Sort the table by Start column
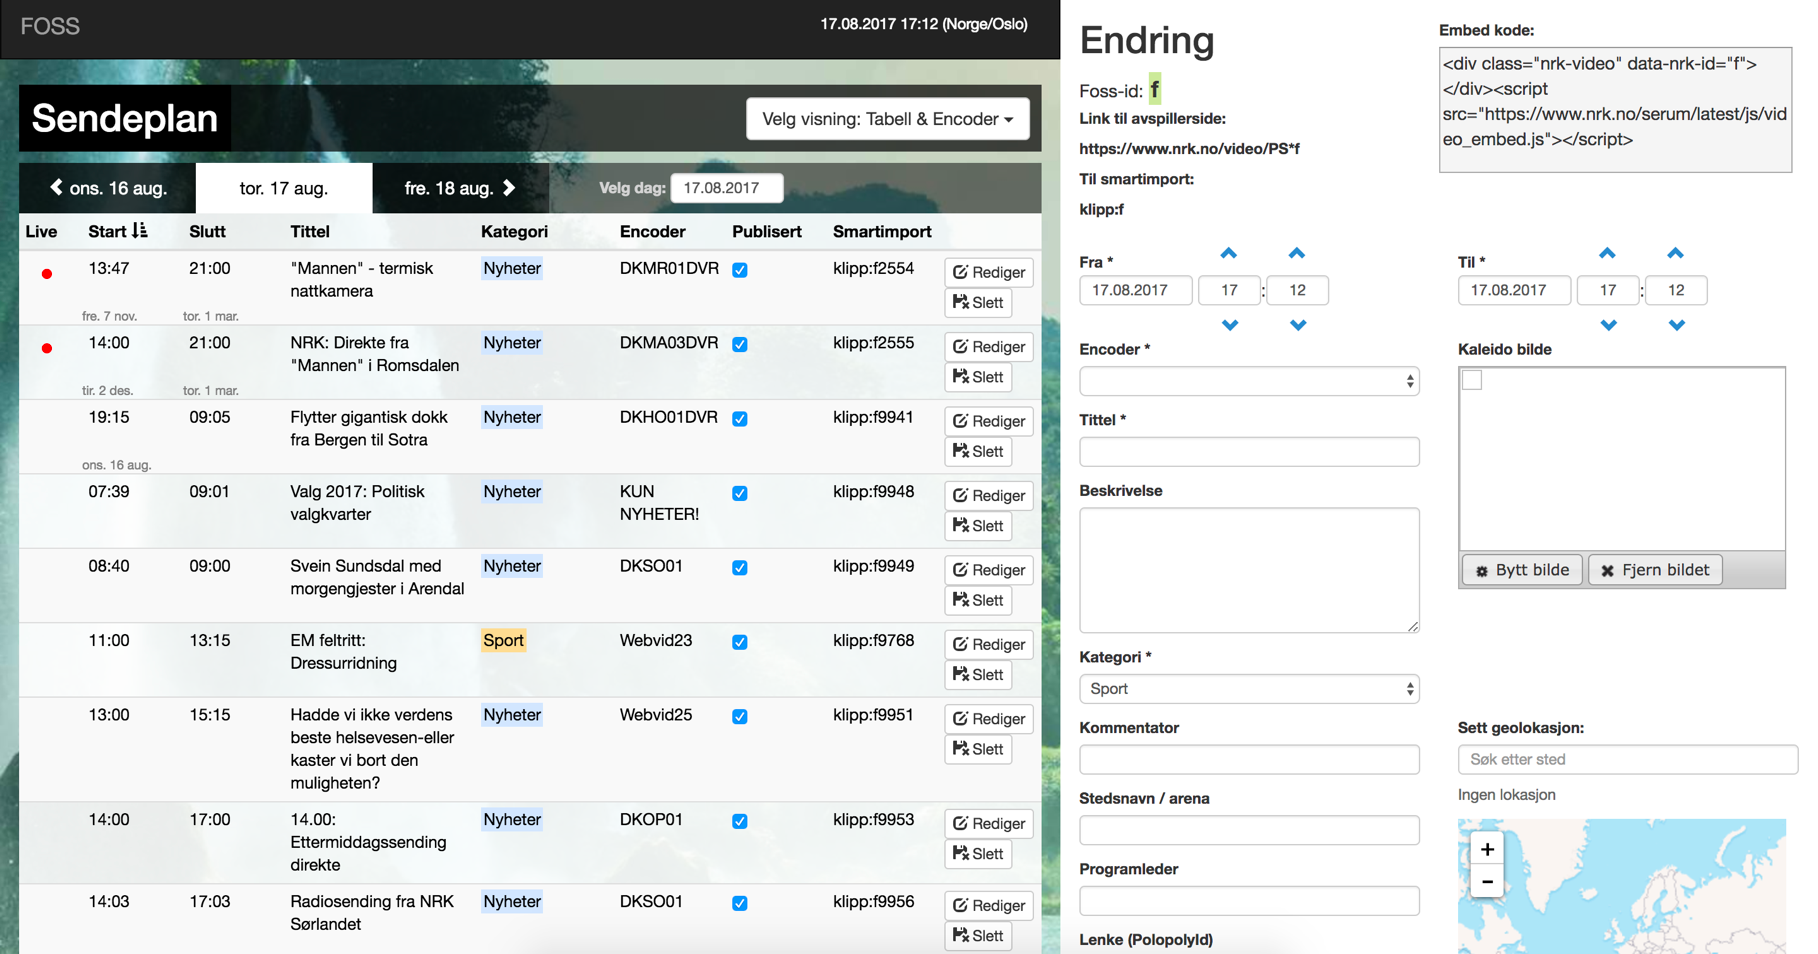Viewport: 1818px width, 954px height. click(x=118, y=231)
